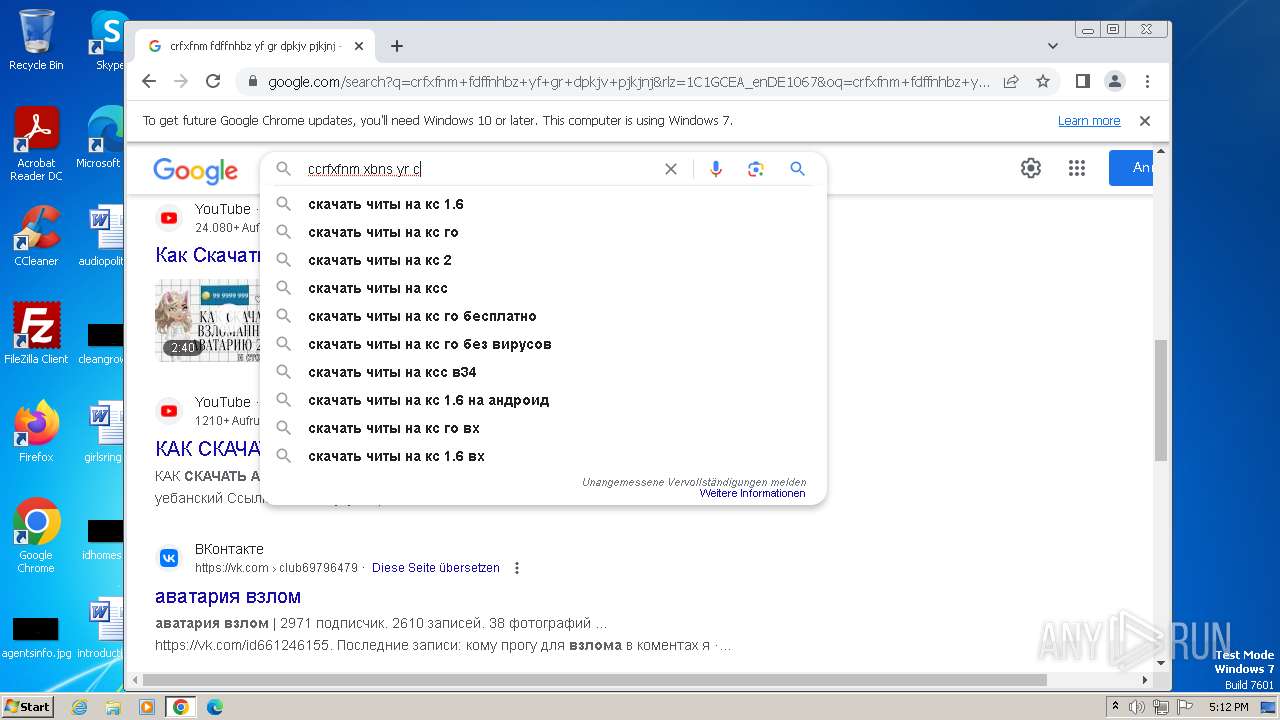Open the Google apps grid
The height and width of the screenshot is (720, 1280).
pos(1077,168)
